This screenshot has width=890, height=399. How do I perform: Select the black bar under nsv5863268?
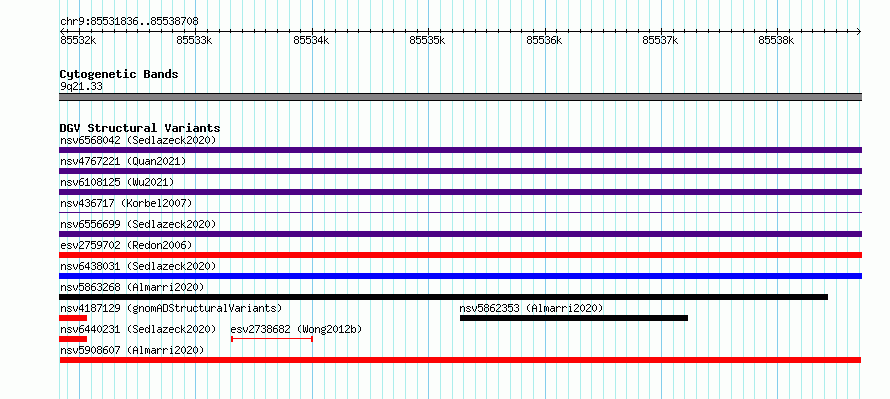click(x=443, y=297)
